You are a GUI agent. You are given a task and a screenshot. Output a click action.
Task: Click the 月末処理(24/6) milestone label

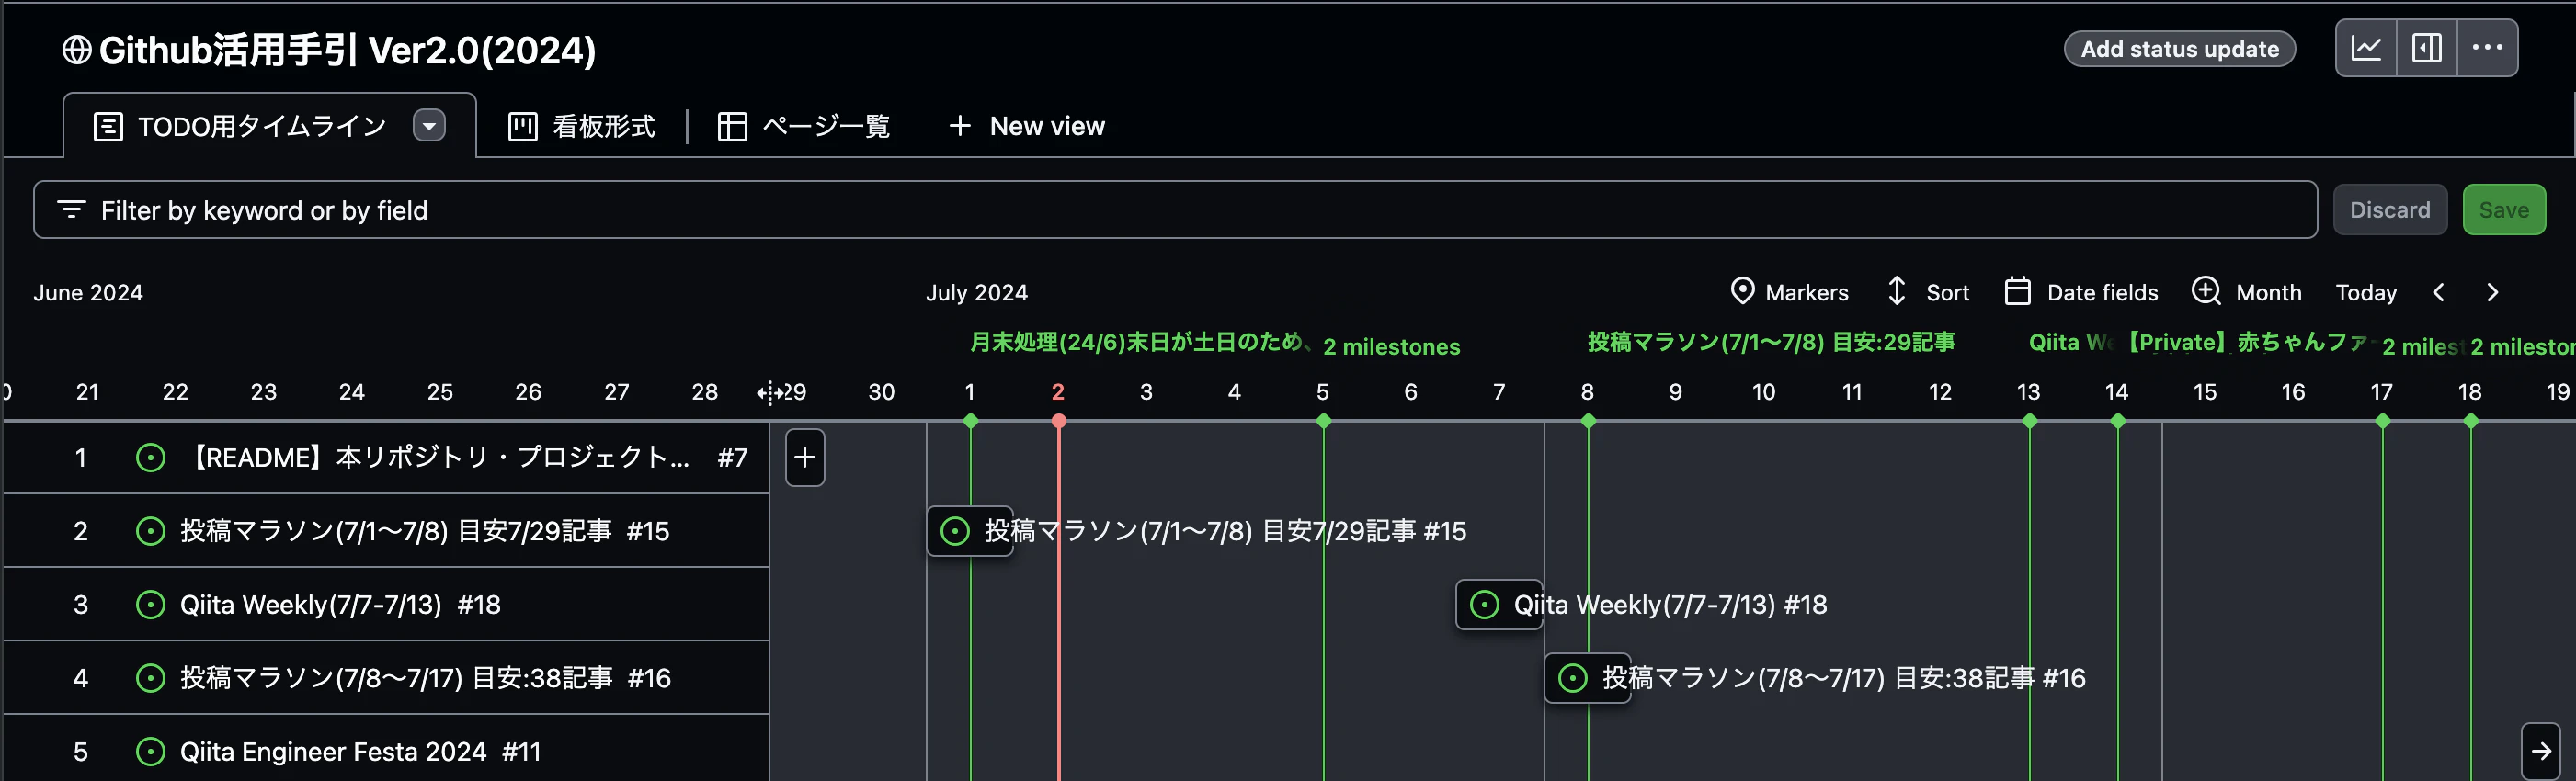click(x=1140, y=343)
